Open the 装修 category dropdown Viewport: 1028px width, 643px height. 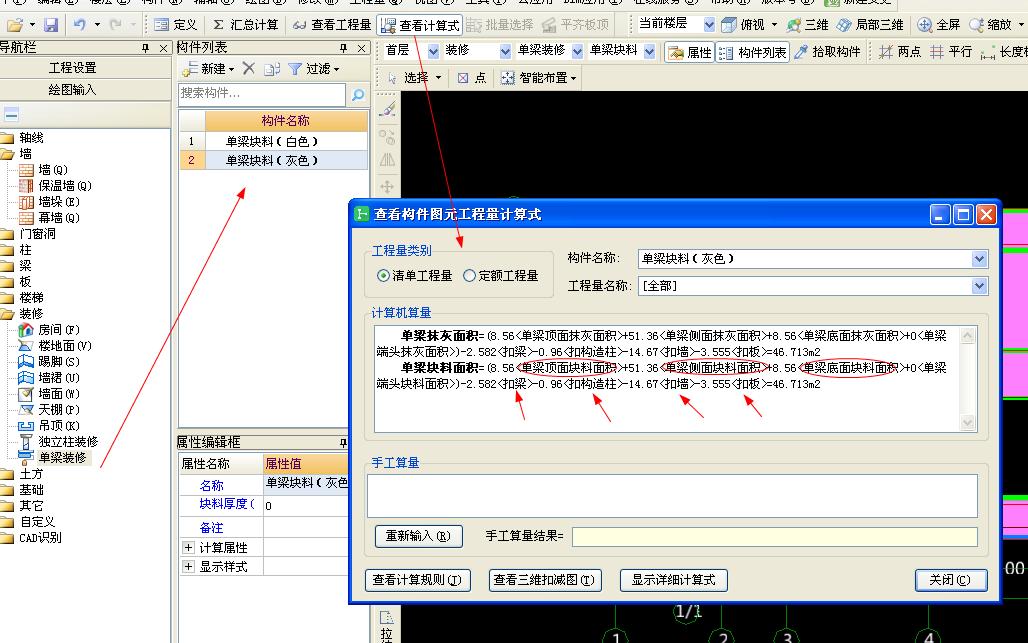pos(505,51)
